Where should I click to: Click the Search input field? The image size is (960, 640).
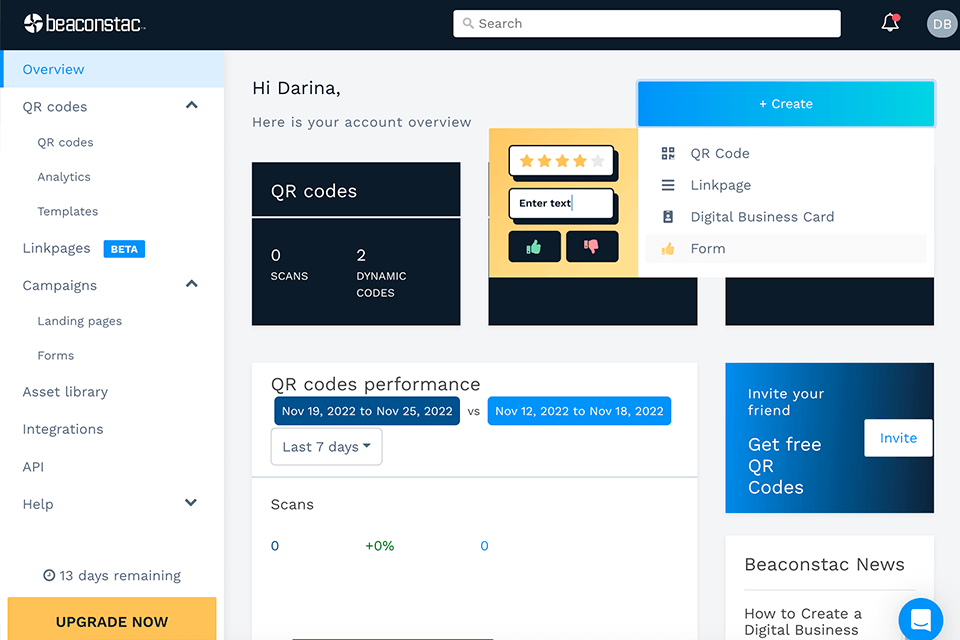click(x=647, y=23)
